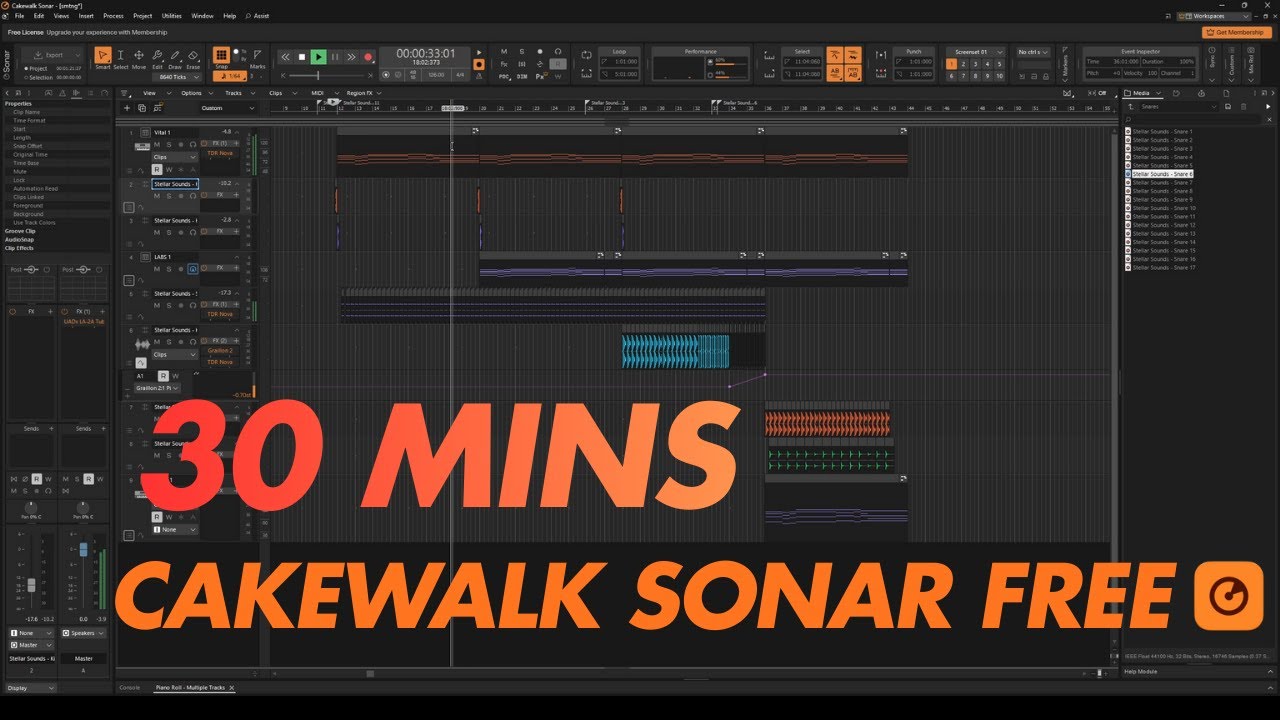Select Stellar Sounds - Snare 6 in browser

[1162, 174]
